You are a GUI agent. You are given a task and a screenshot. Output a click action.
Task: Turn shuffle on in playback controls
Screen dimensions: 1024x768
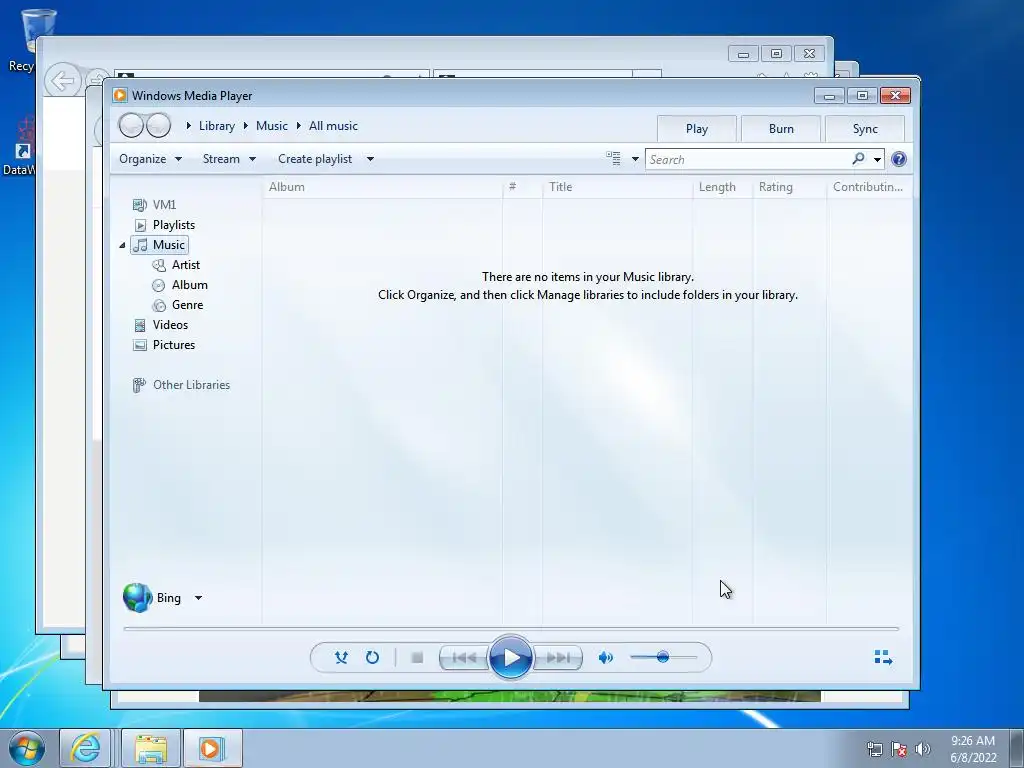[x=341, y=658]
